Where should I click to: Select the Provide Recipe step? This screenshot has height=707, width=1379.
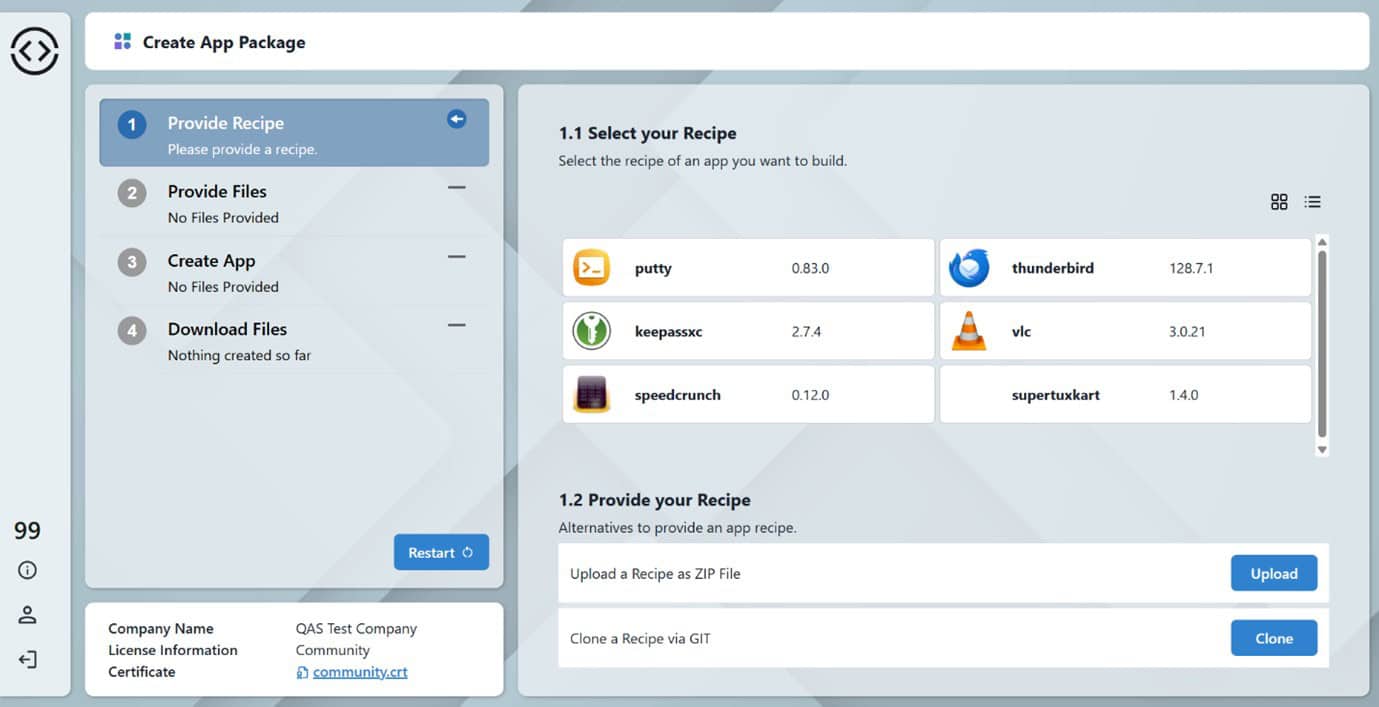point(294,133)
